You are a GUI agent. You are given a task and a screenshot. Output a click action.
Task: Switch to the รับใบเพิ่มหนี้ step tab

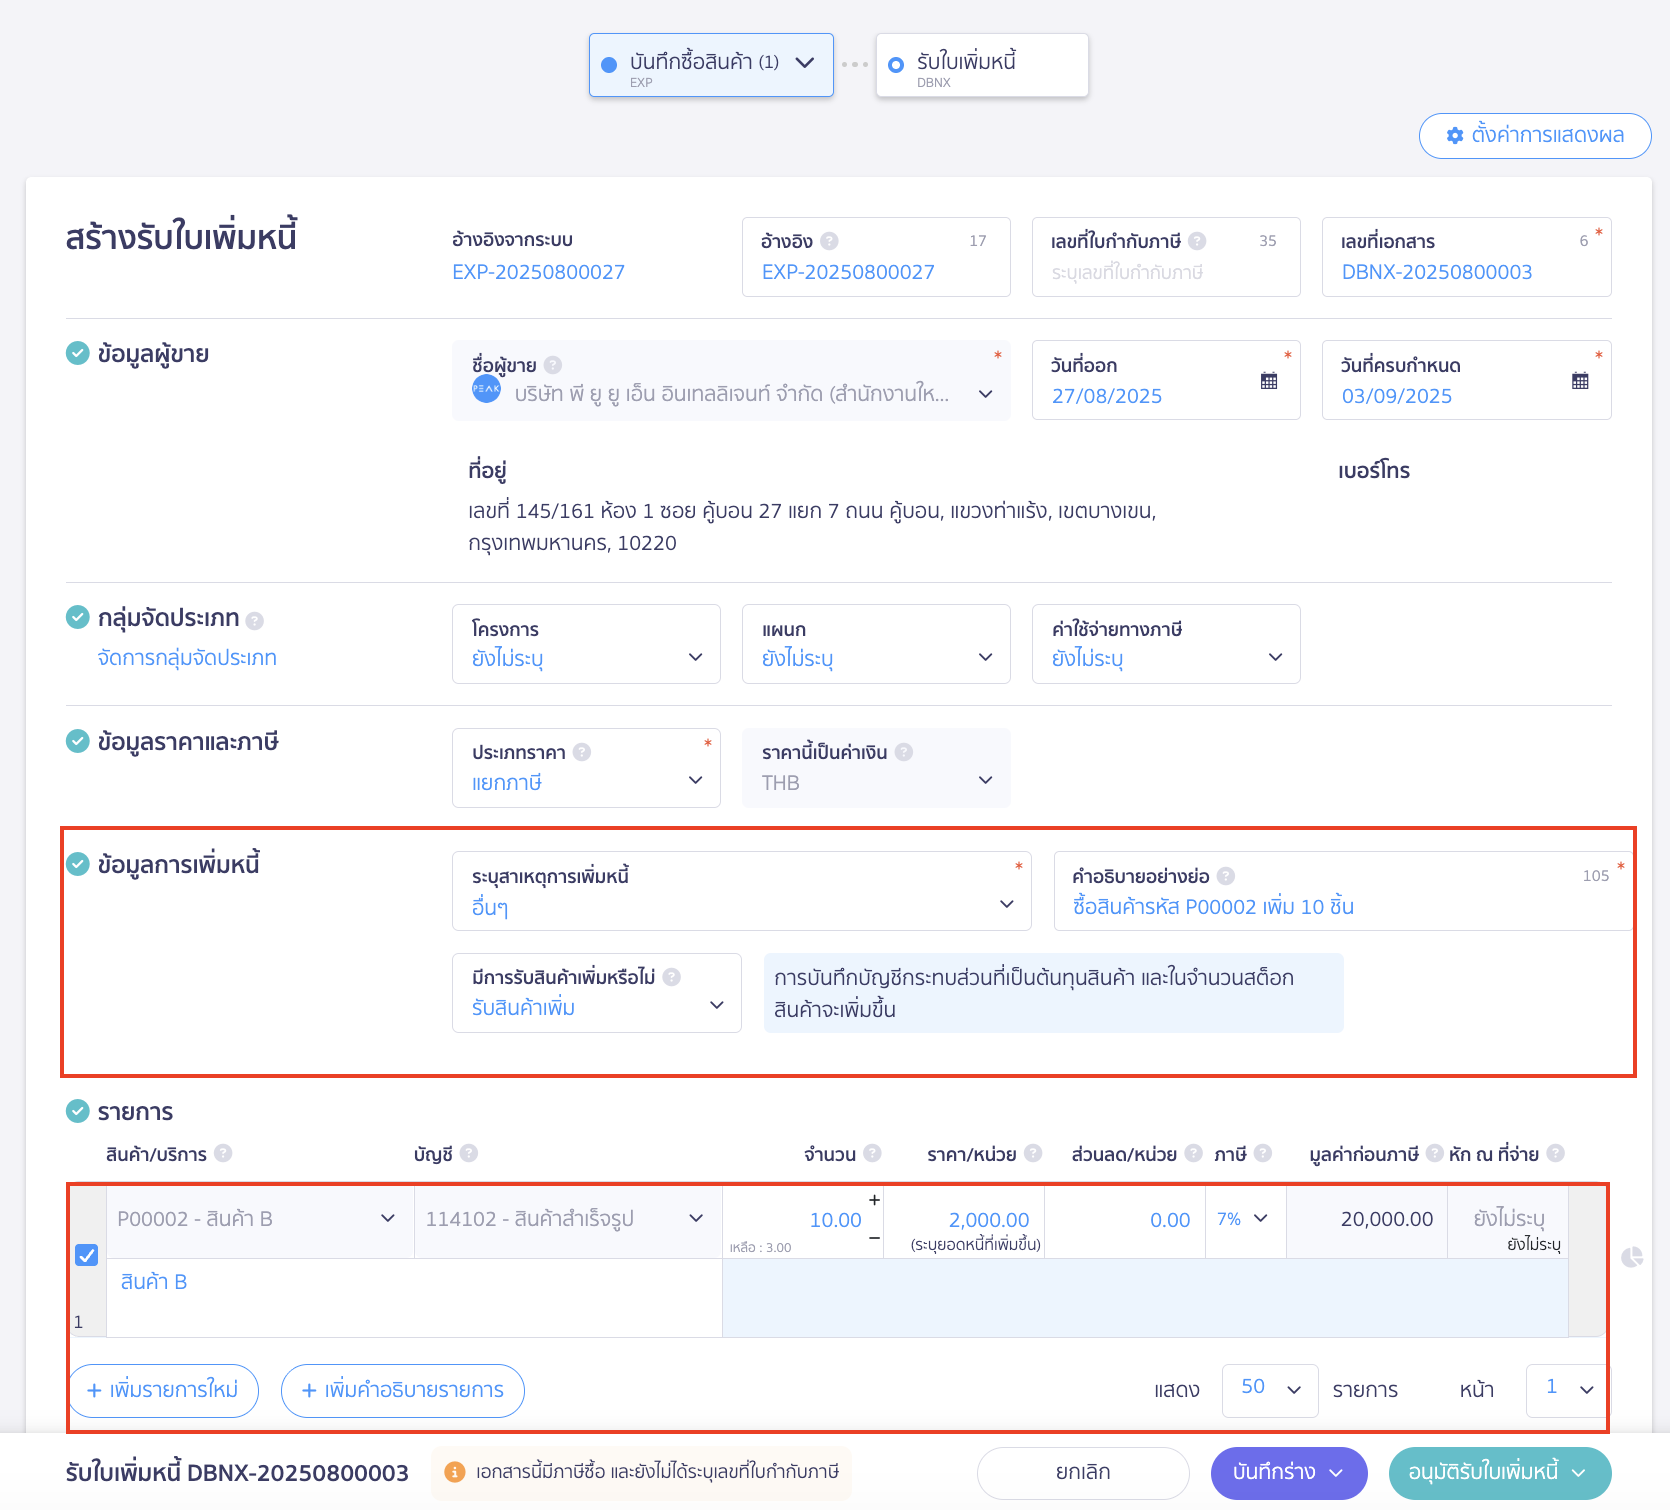(x=981, y=65)
